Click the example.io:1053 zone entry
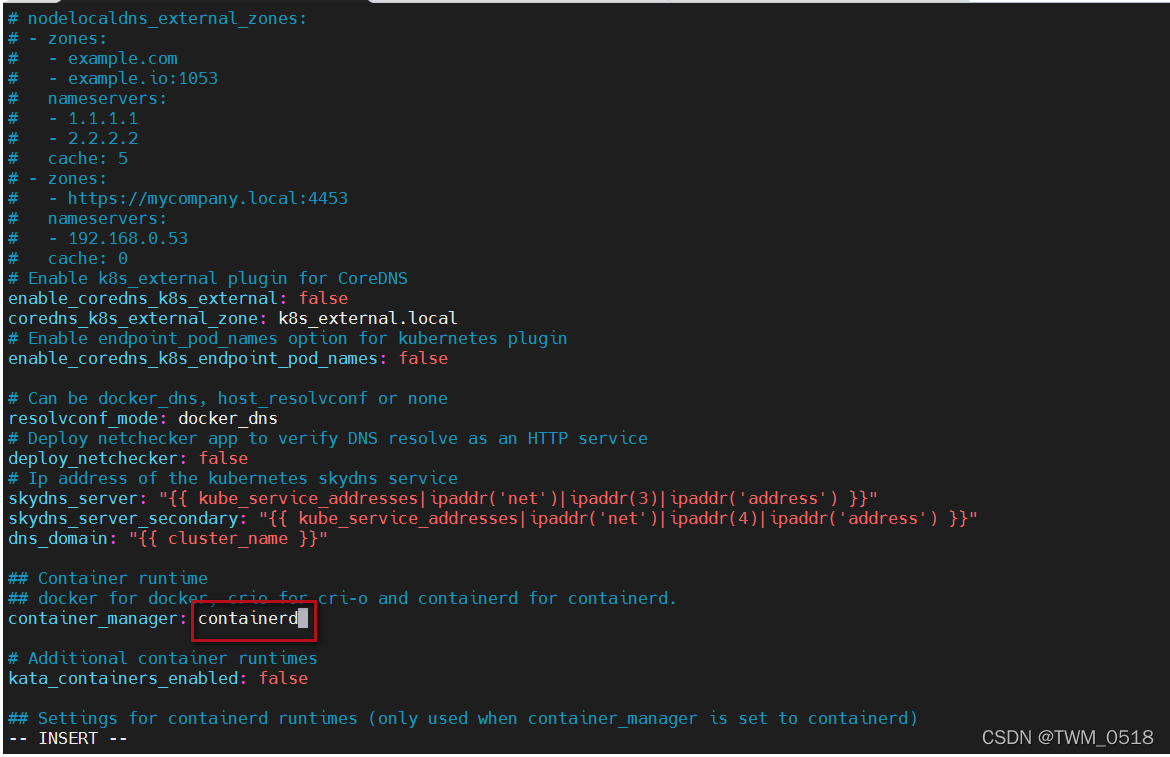1170x757 pixels. (x=142, y=78)
